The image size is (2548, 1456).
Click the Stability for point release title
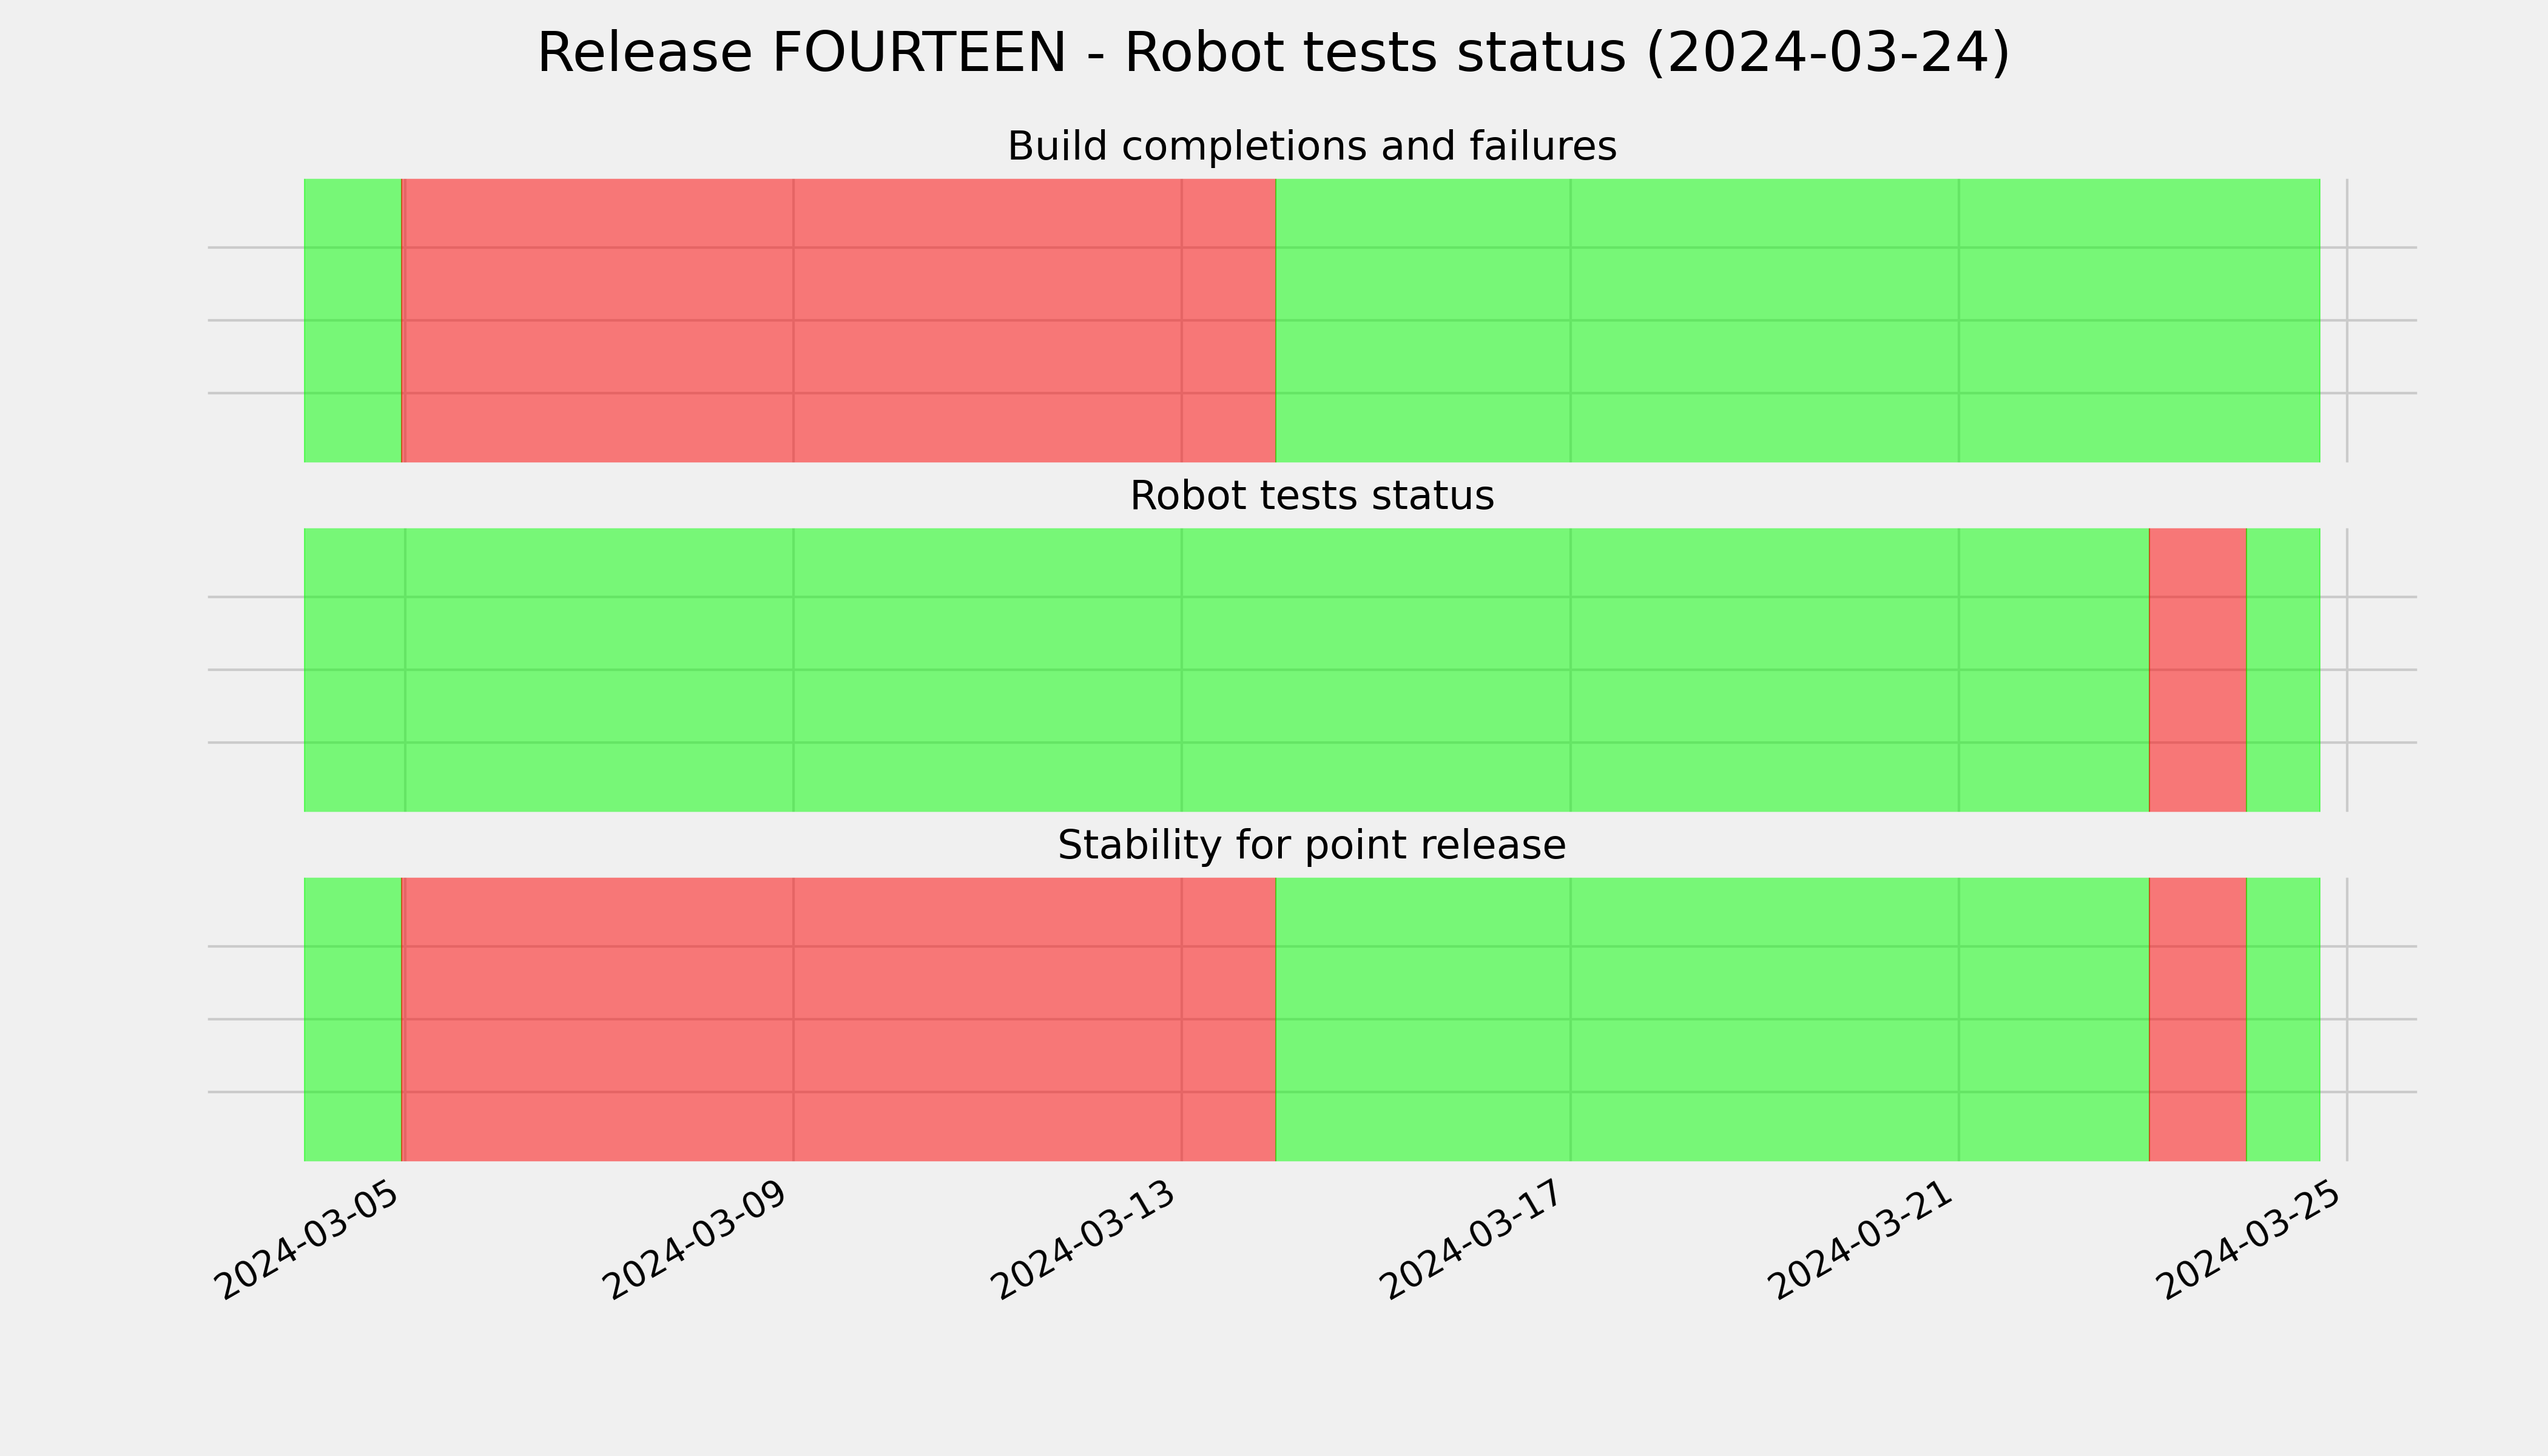(1311, 846)
